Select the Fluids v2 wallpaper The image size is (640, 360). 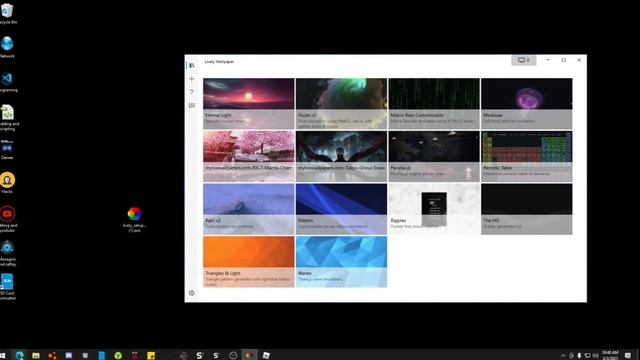(341, 104)
